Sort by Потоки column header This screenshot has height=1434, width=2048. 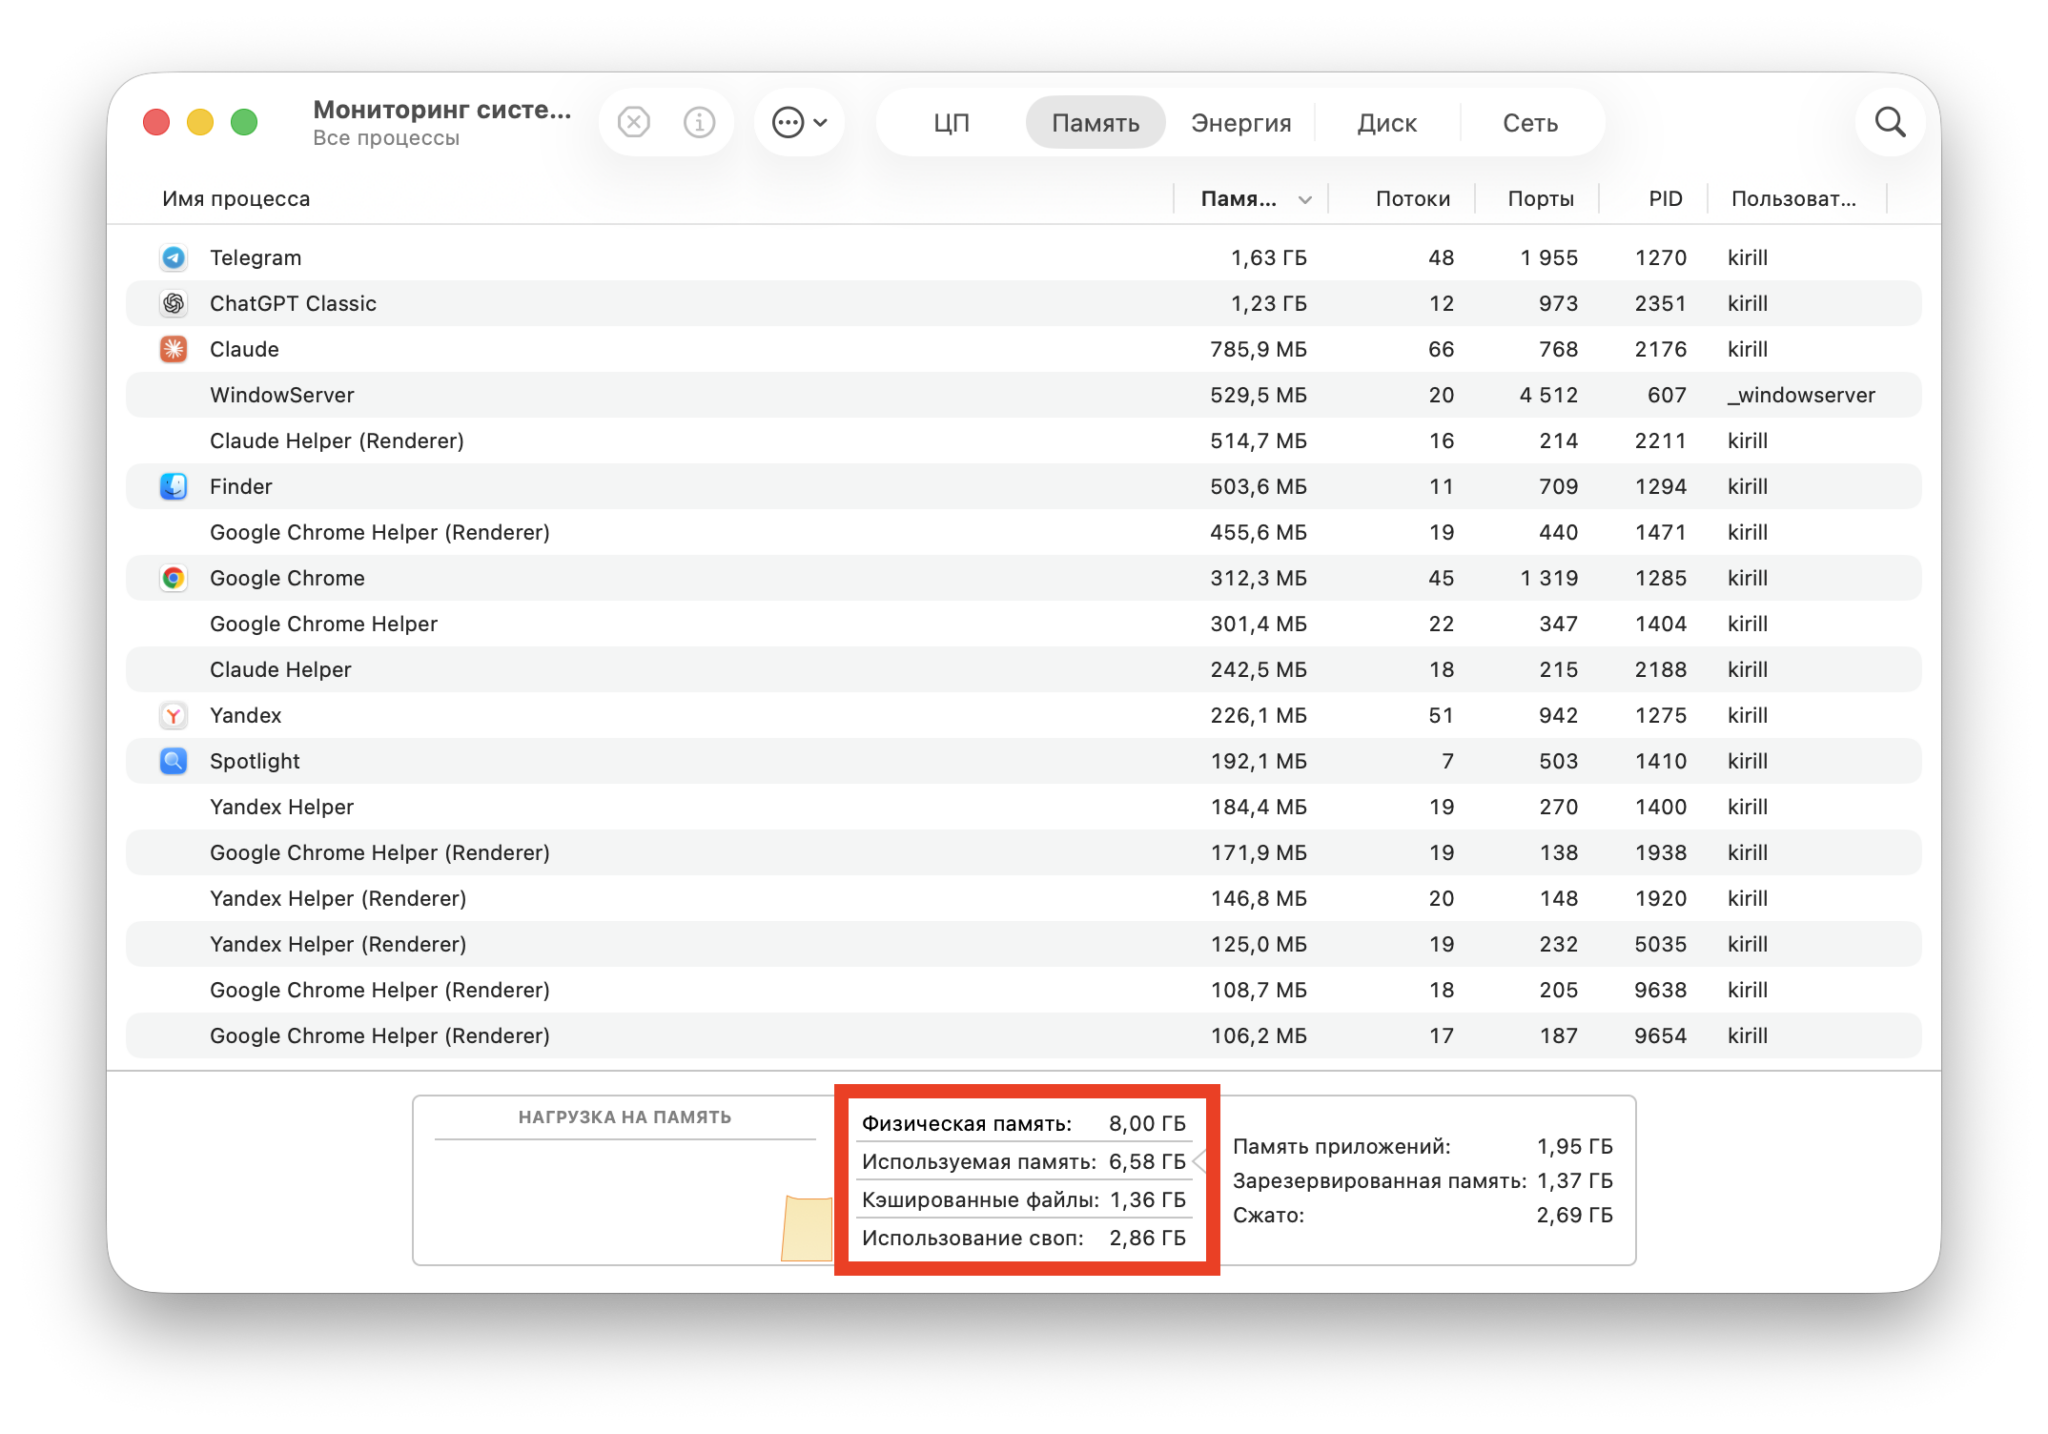(x=1412, y=199)
